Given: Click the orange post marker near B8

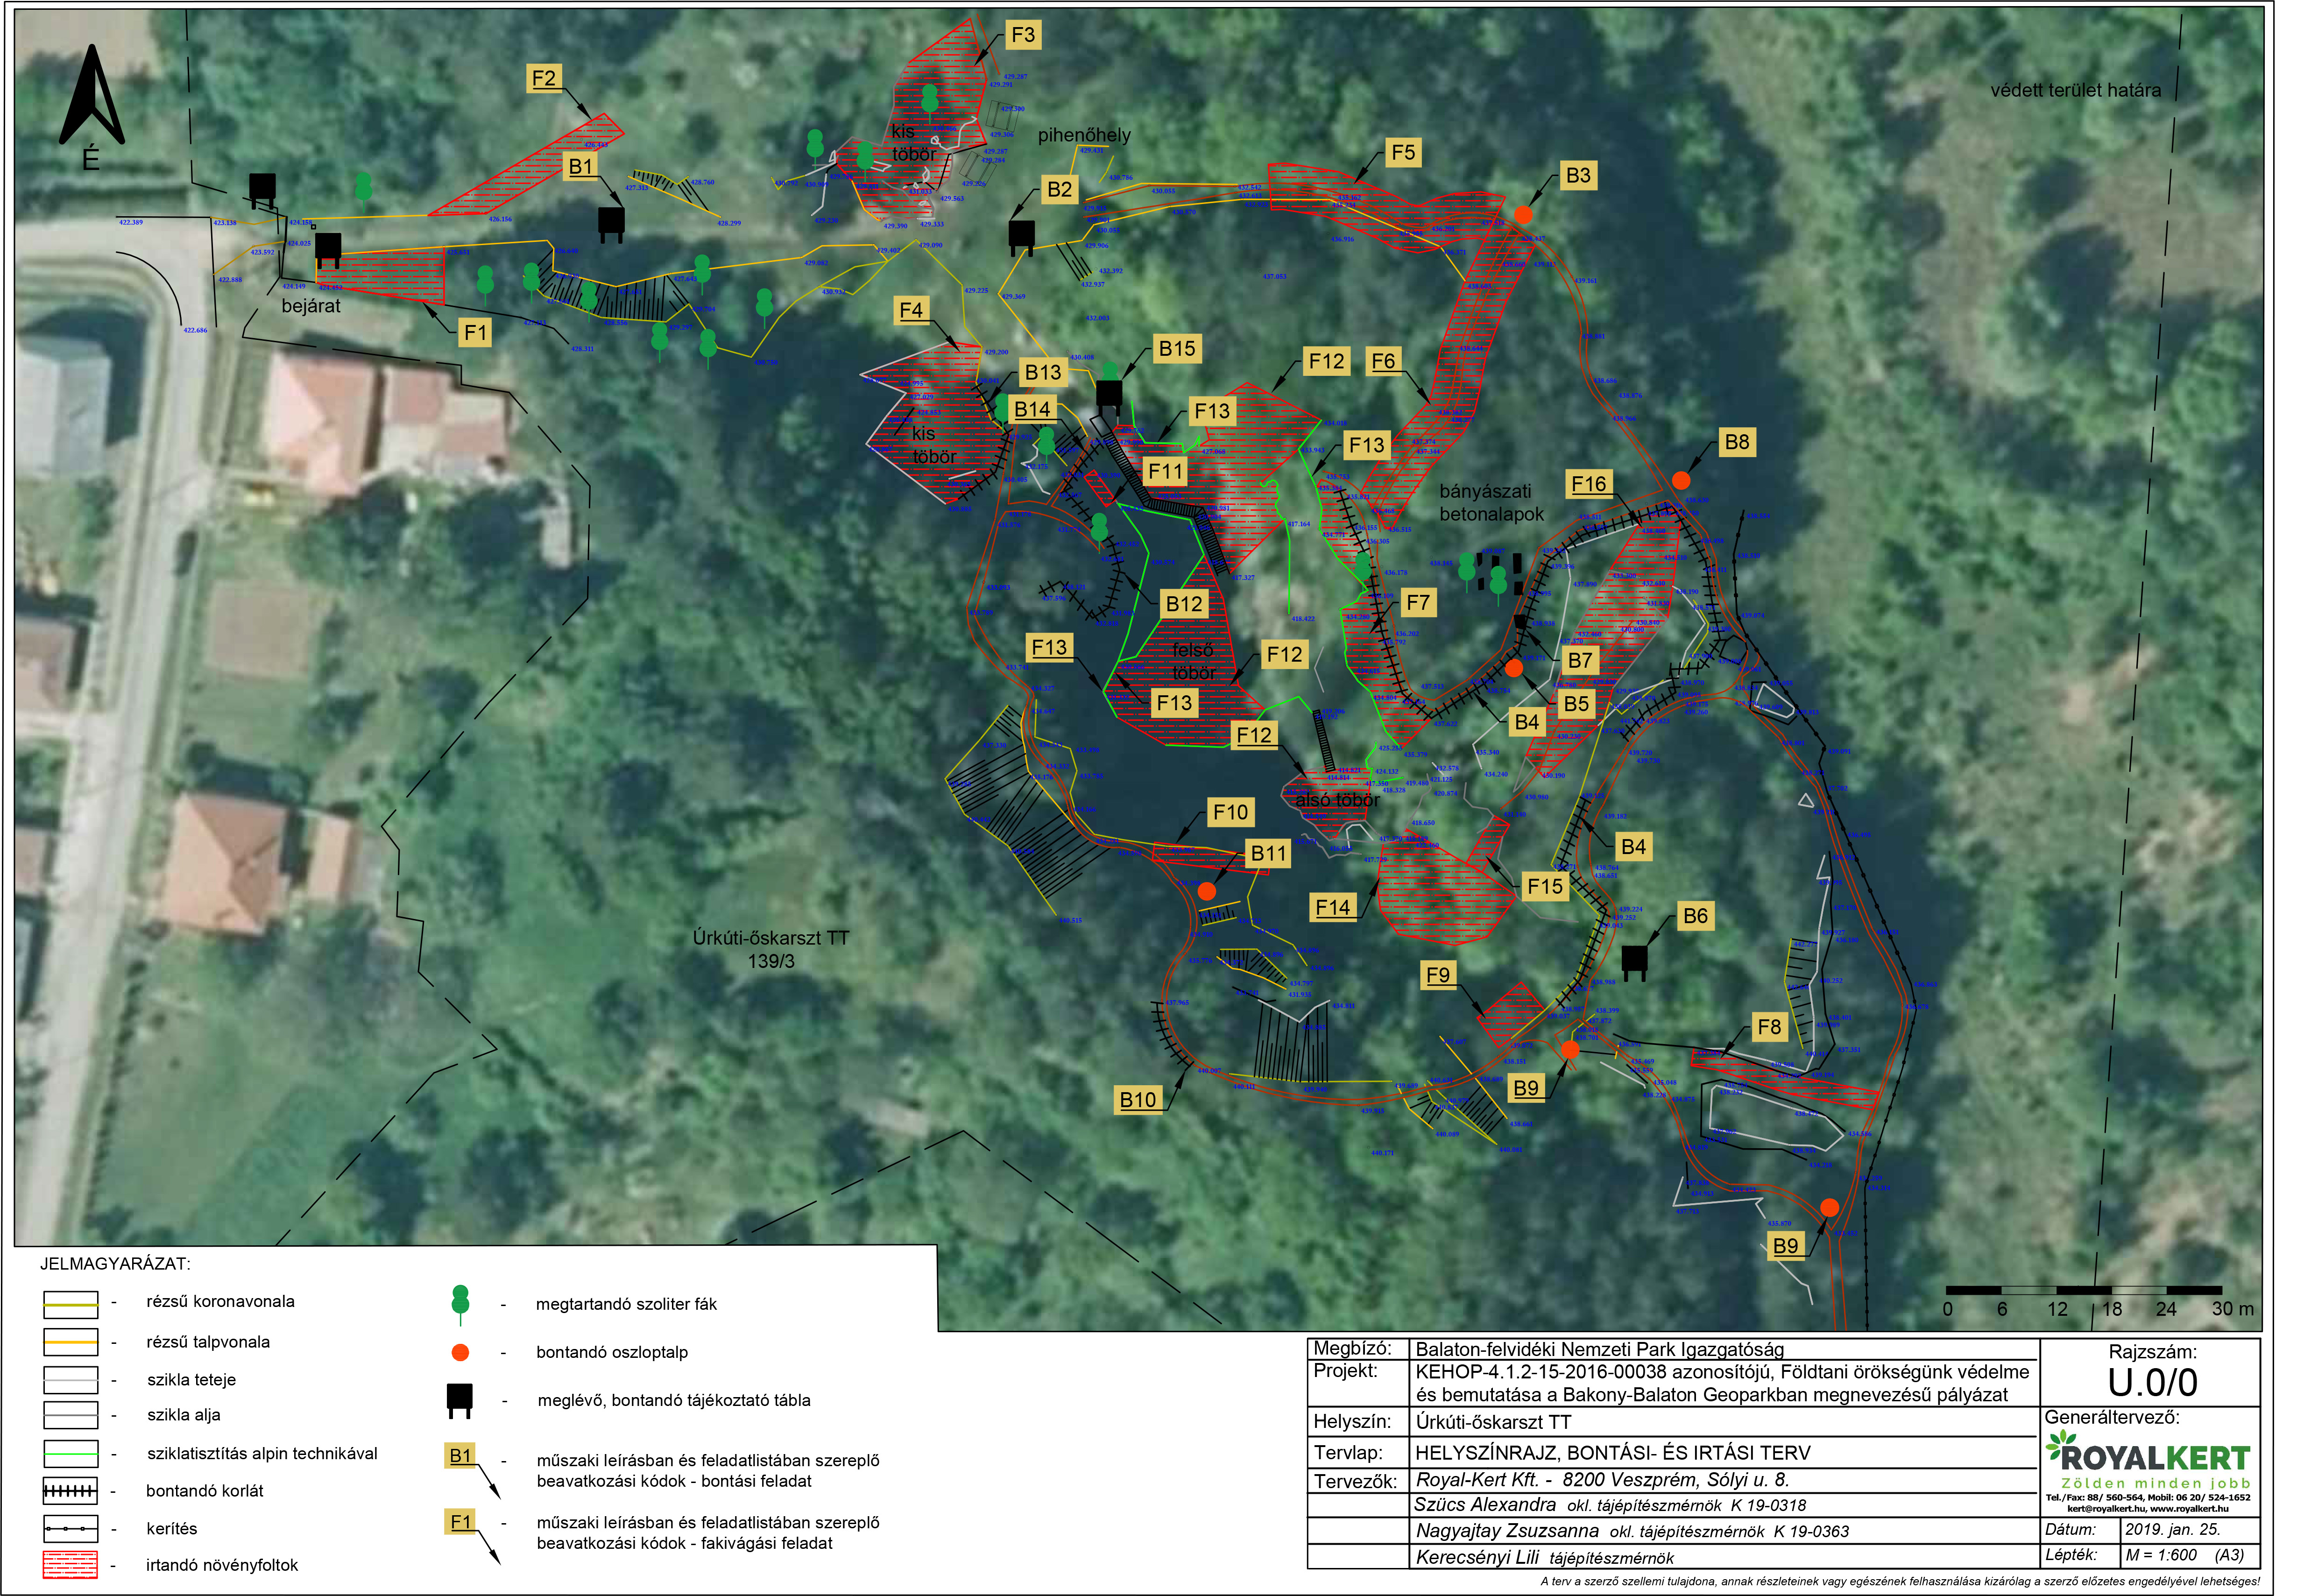Looking at the screenshot, I should click(1681, 481).
